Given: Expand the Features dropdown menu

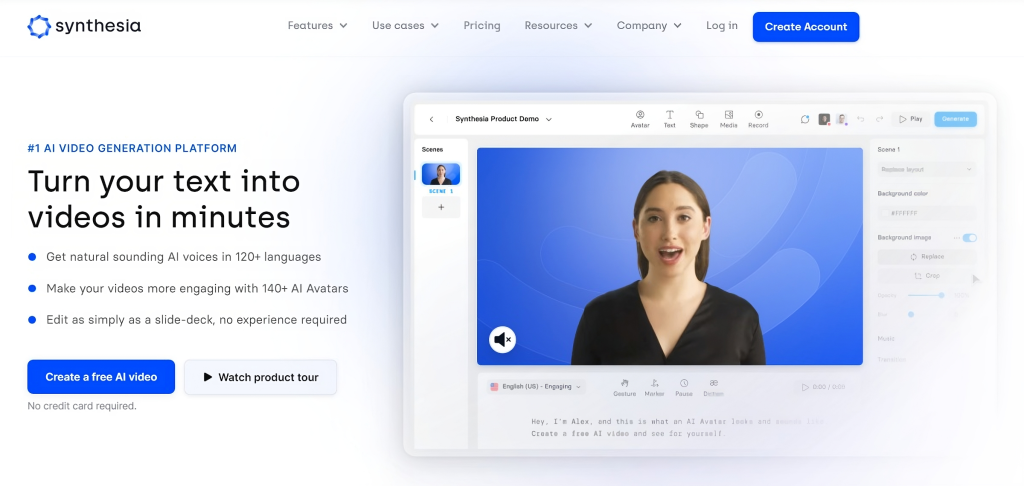Looking at the screenshot, I should 317,26.
